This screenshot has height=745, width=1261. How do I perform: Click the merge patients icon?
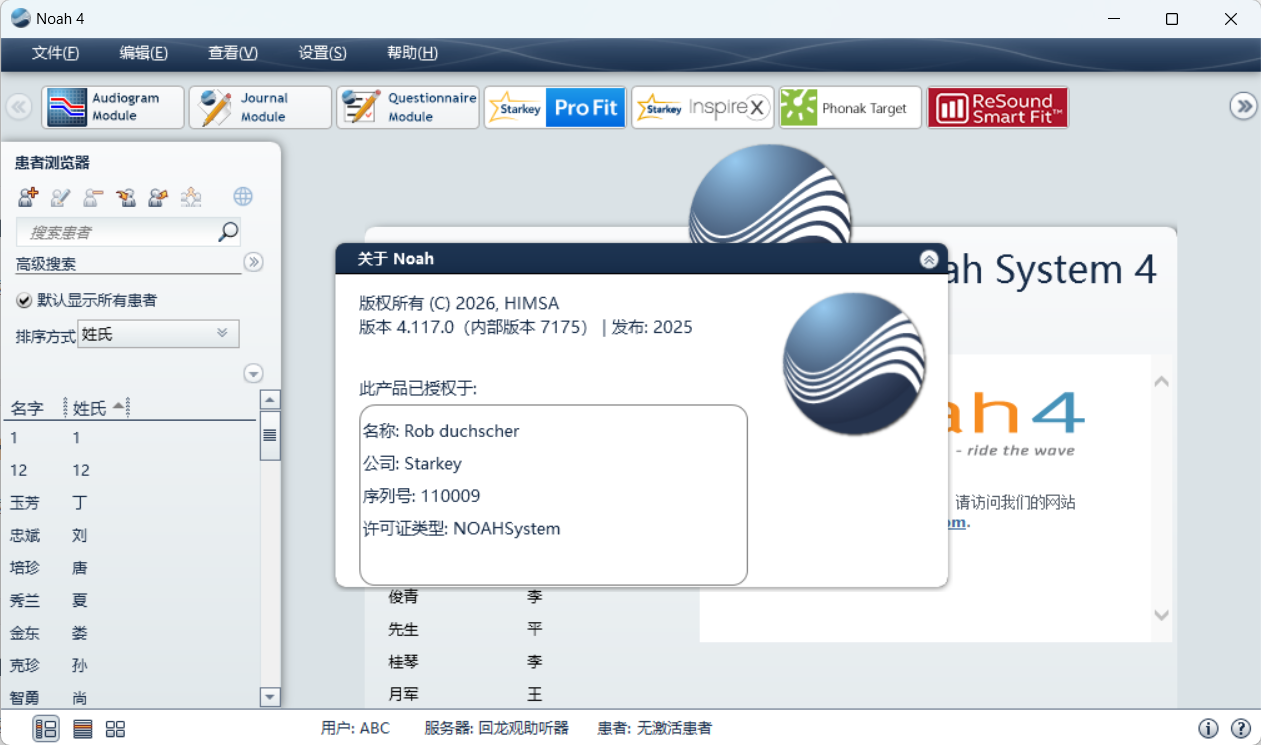pos(190,197)
